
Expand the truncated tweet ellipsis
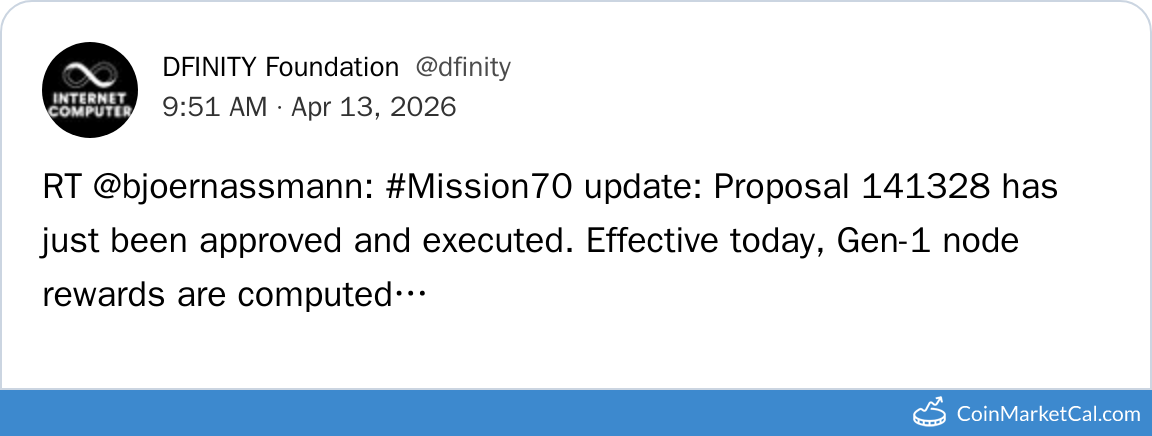tap(410, 296)
